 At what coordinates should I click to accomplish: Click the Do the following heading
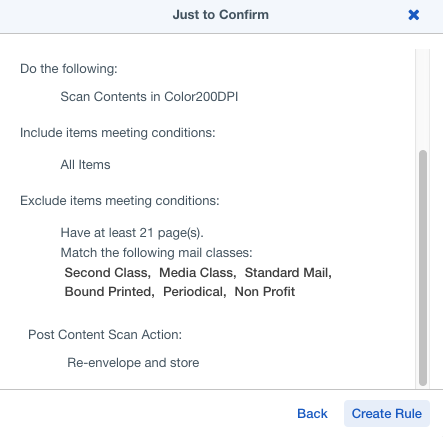tap(69, 69)
